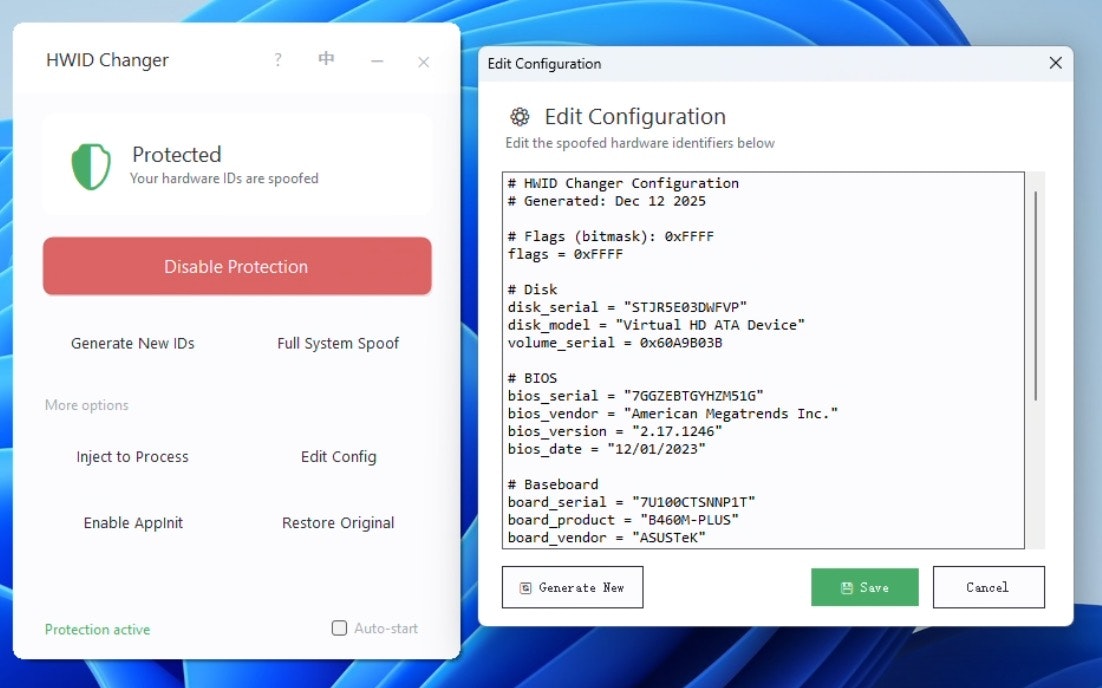
Task: Click Generate New in the dialog
Action: pos(572,587)
